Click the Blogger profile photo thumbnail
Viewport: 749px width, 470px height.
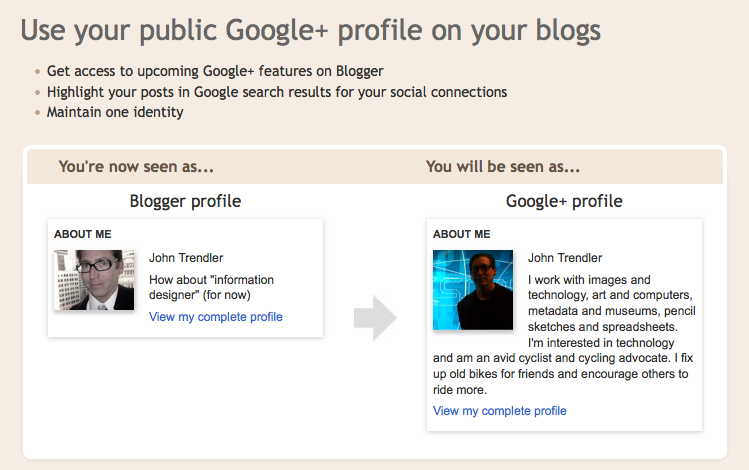point(95,280)
